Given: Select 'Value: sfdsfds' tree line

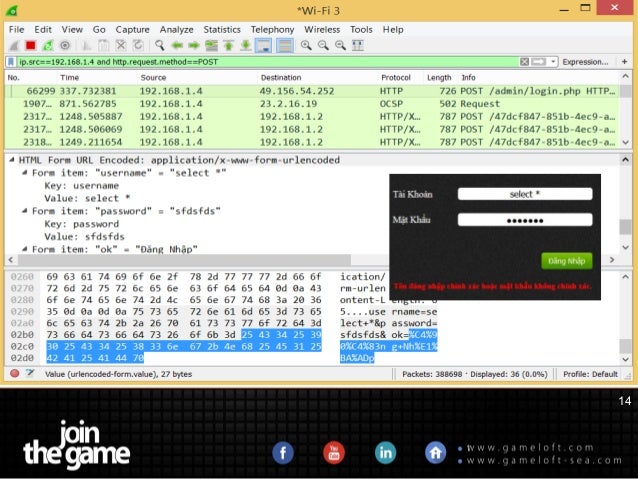Looking at the screenshot, I should [x=84, y=236].
